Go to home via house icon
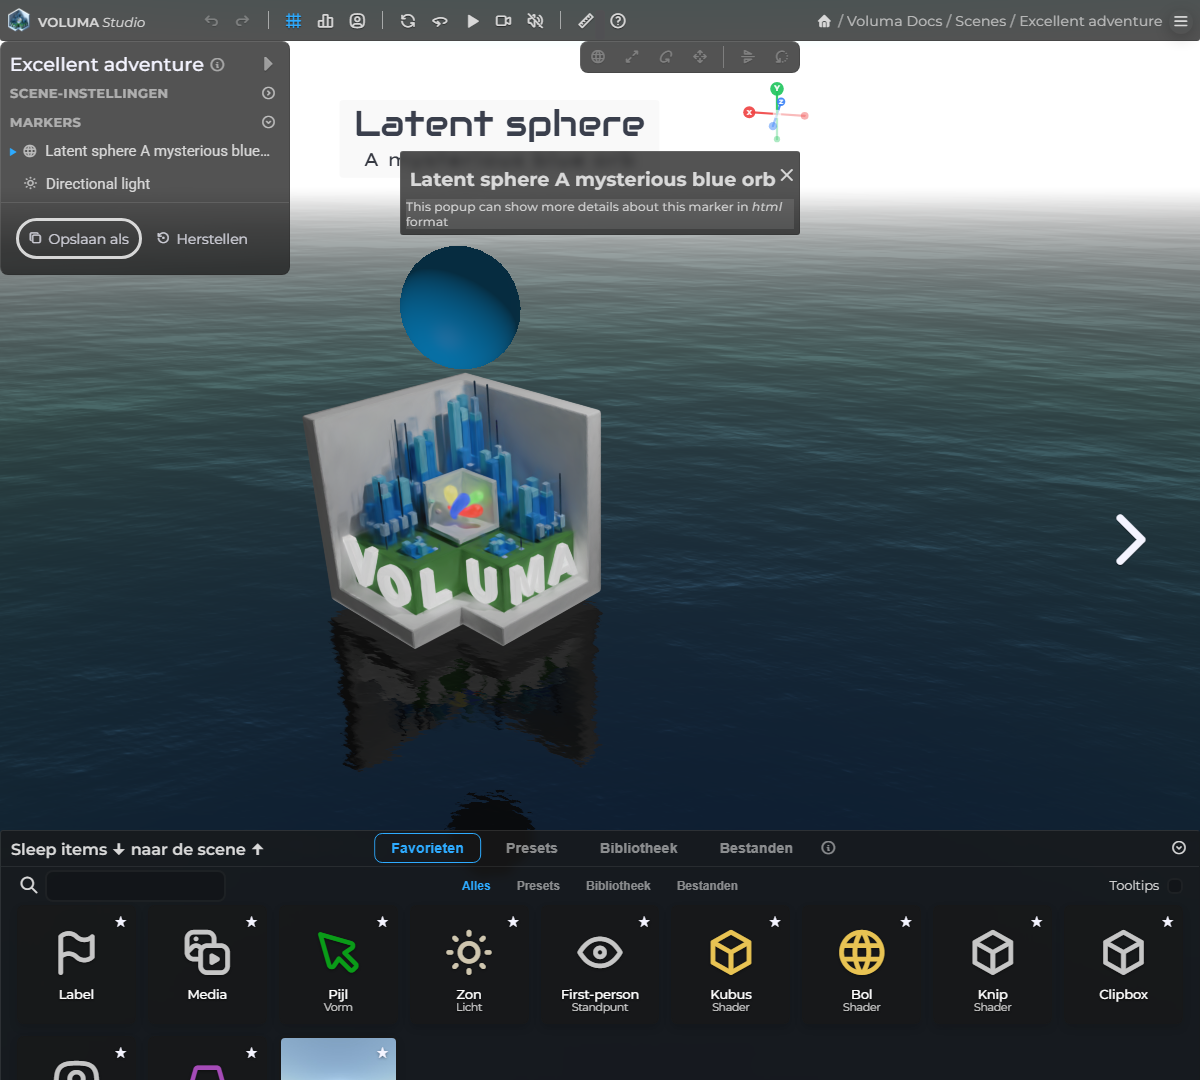The image size is (1200, 1080). click(824, 21)
